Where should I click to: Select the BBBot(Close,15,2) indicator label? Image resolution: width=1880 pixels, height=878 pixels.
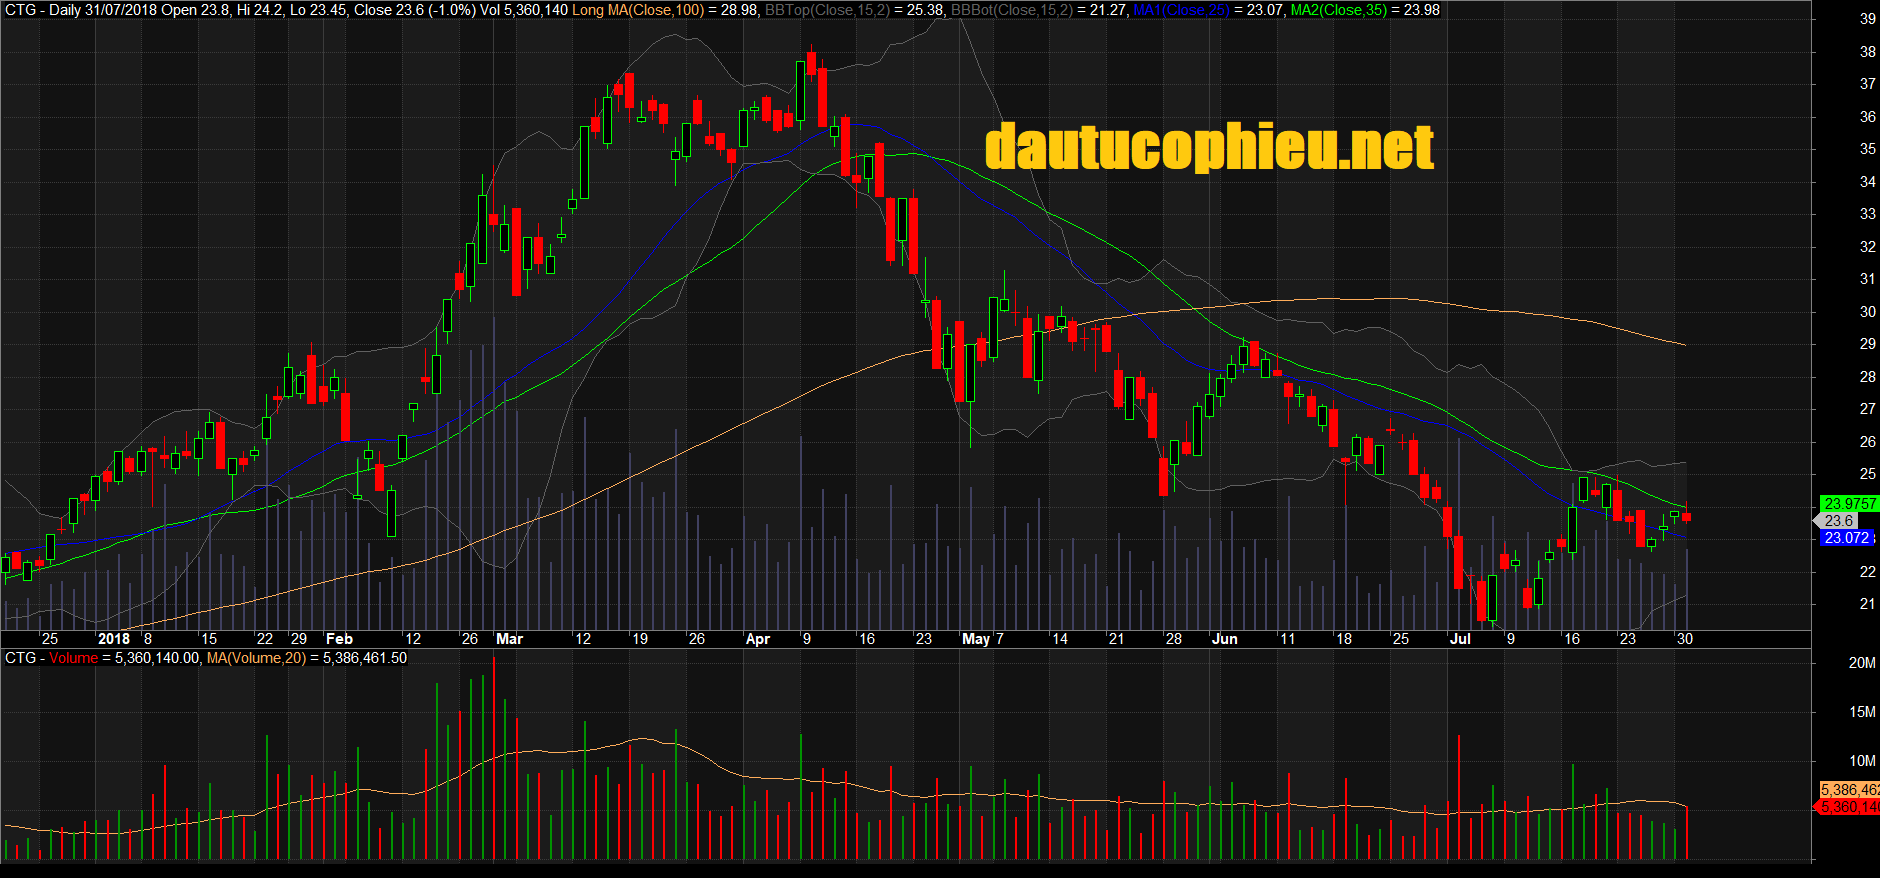pos(1011,10)
